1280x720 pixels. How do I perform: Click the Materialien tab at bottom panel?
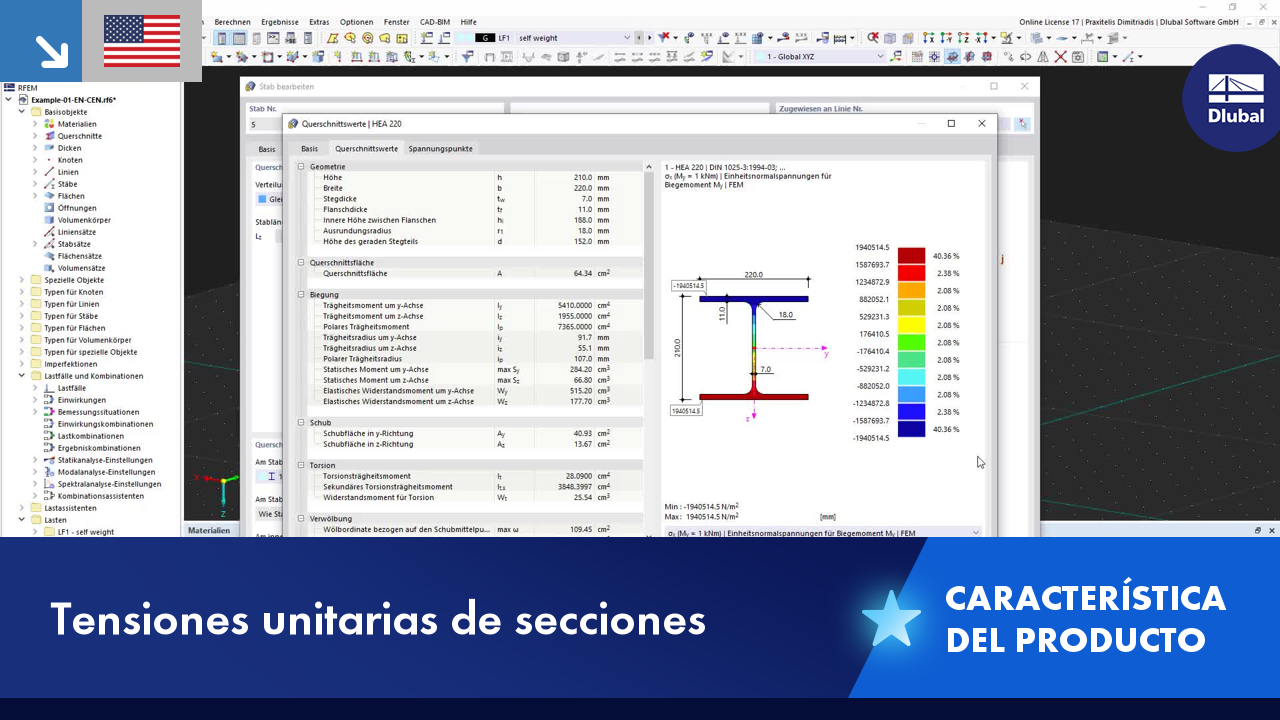209,530
